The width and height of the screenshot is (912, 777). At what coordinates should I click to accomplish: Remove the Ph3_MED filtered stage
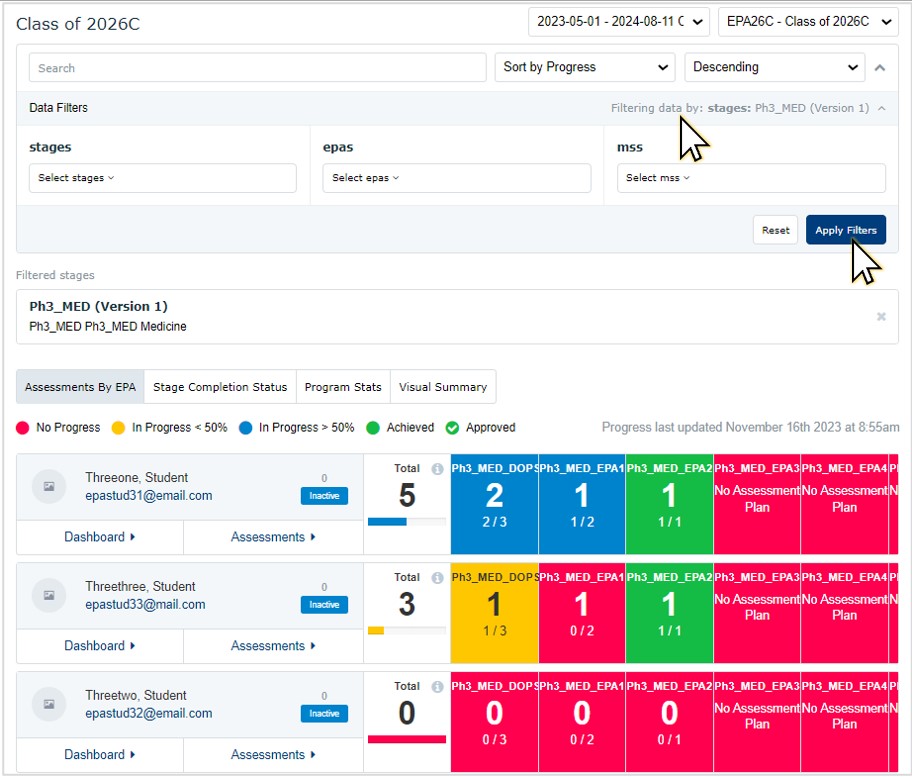pyautogui.click(x=881, y=316)
